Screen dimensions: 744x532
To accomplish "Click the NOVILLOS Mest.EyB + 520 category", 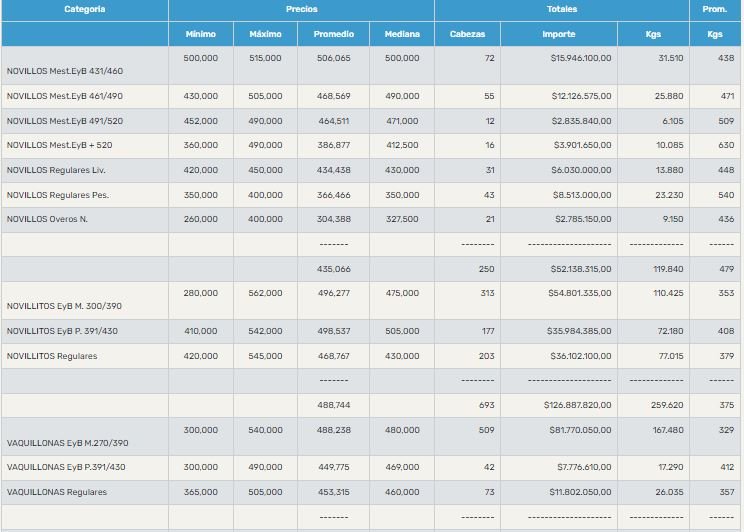I will tap(61, 146).
